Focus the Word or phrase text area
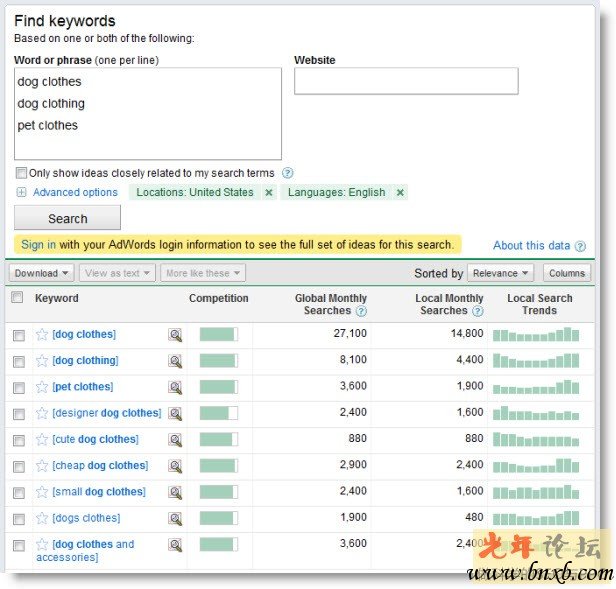This screenshot has width=616, height=589. [148, 114]
